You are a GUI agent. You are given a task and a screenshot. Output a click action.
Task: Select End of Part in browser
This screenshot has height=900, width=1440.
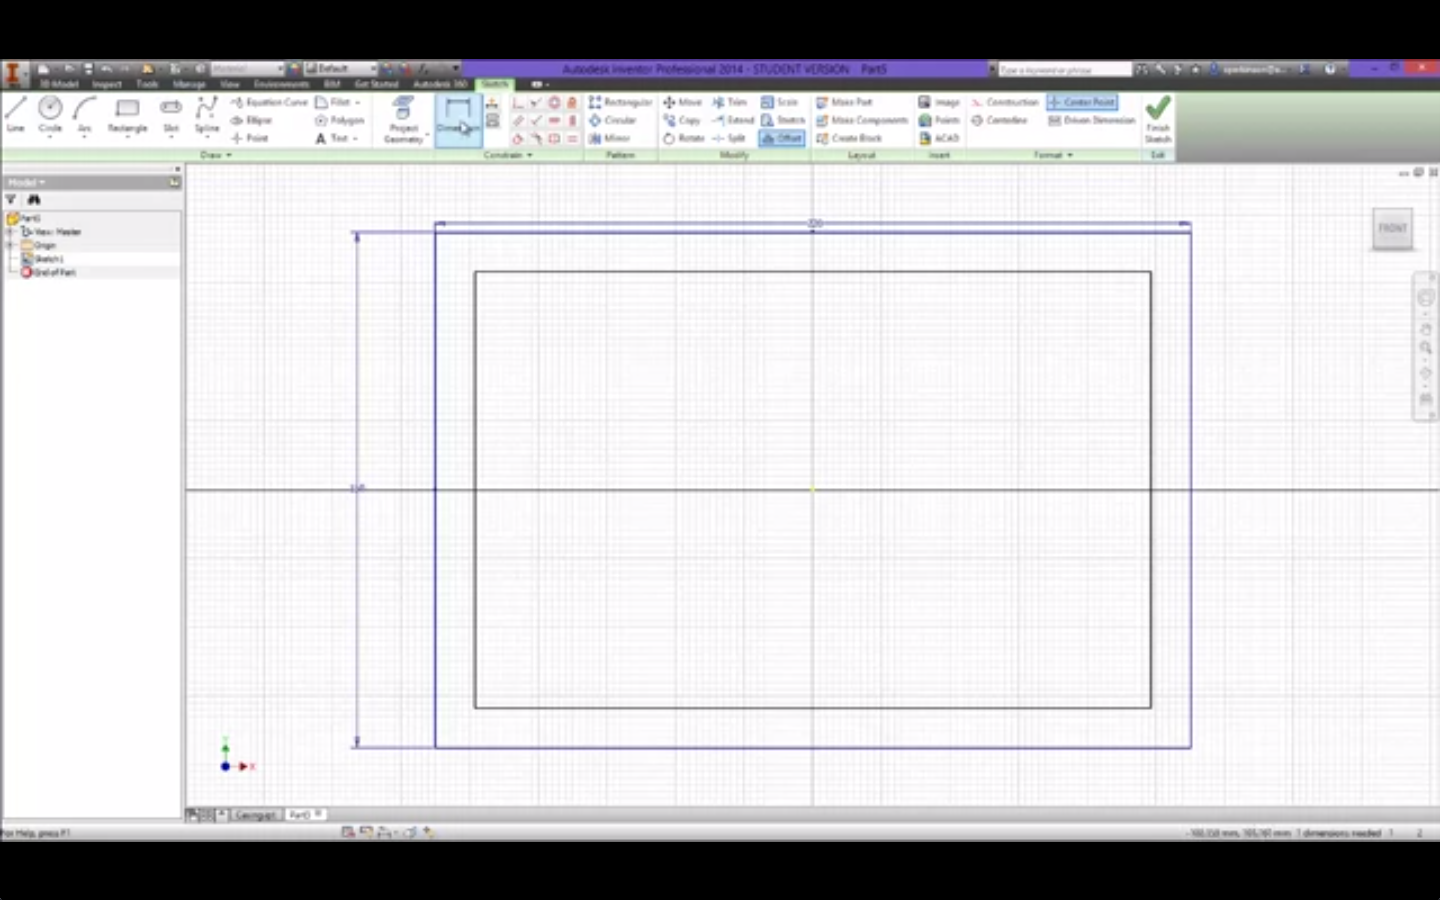(x=48, y=272)
